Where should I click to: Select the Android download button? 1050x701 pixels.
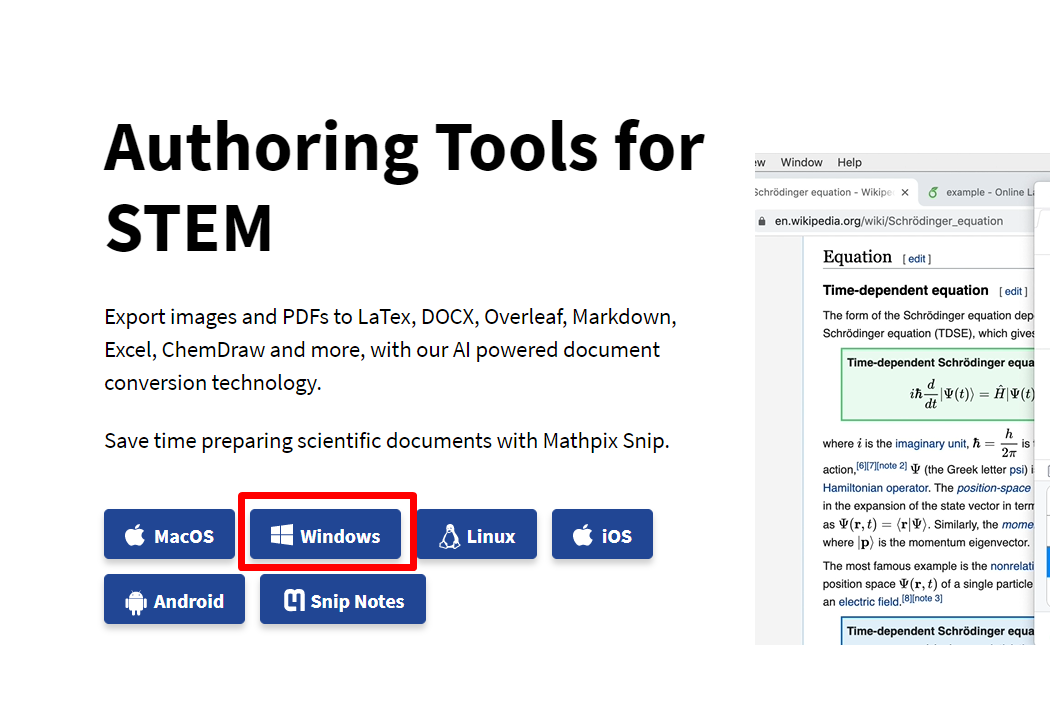click(174, 599)
